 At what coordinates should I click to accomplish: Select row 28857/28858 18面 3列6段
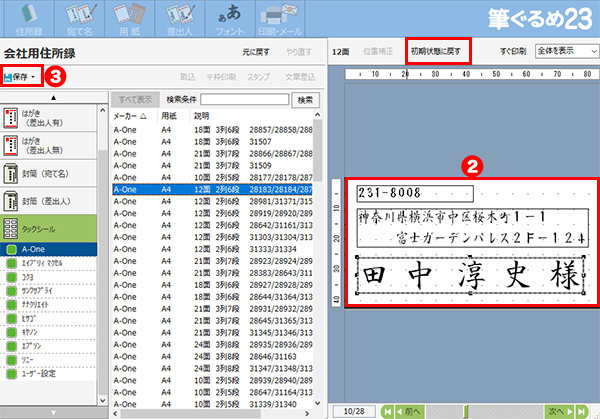coord(212,130)
